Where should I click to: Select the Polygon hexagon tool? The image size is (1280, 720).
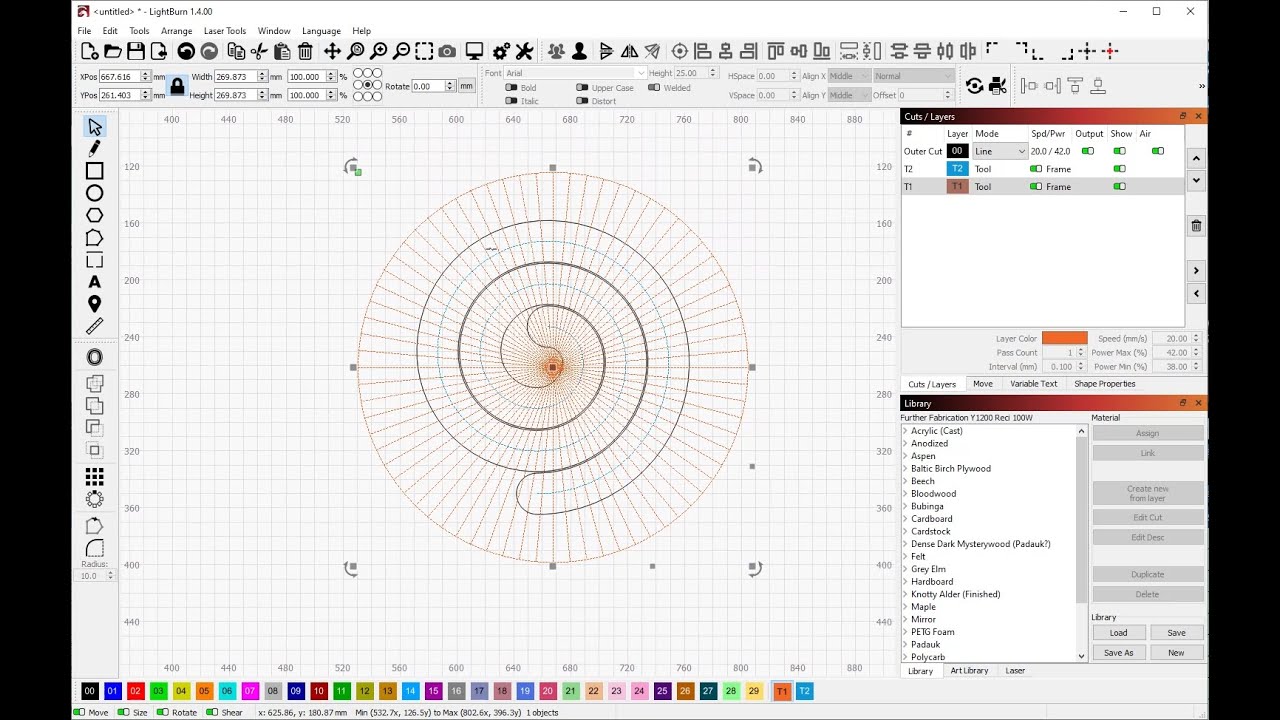(94, 215)
